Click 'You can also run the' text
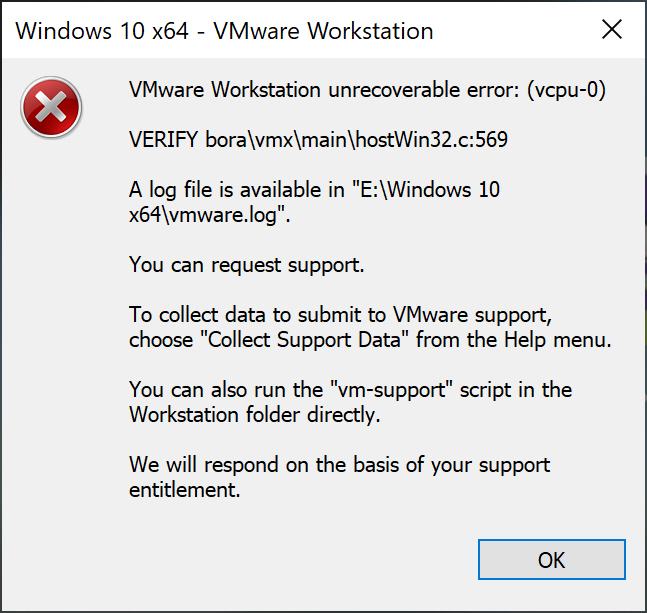Image resolution: width=647 pixels, height=613 pixels. [226, 390]
